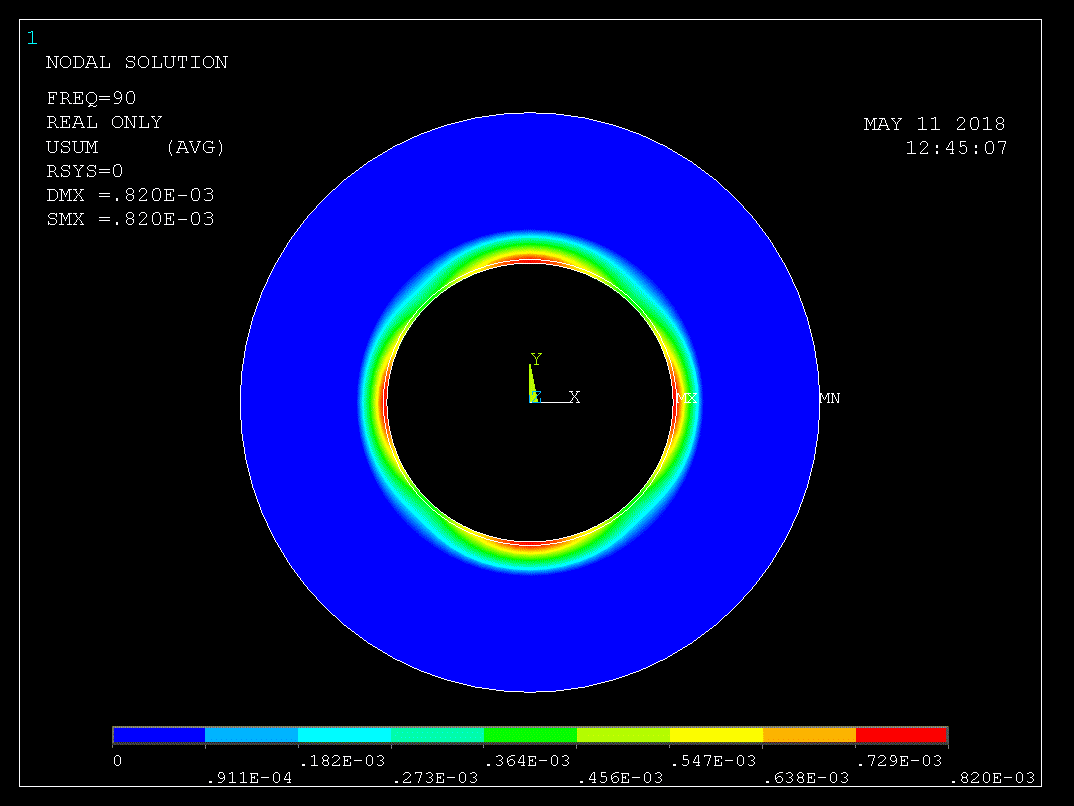This screenshot has width=1074, height=806.
Task: Click the NODAL SOLUTION title text
Action: (x=137, y=62)
